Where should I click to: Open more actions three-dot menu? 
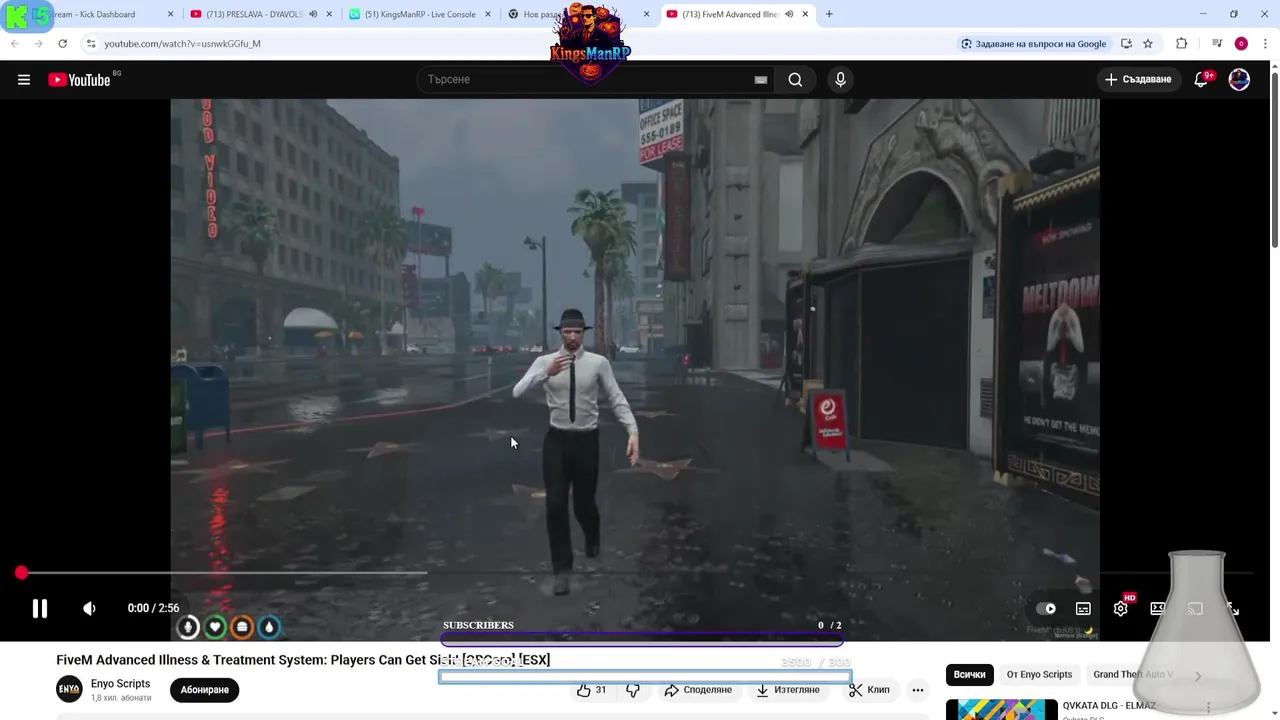(x=918, y=690)
